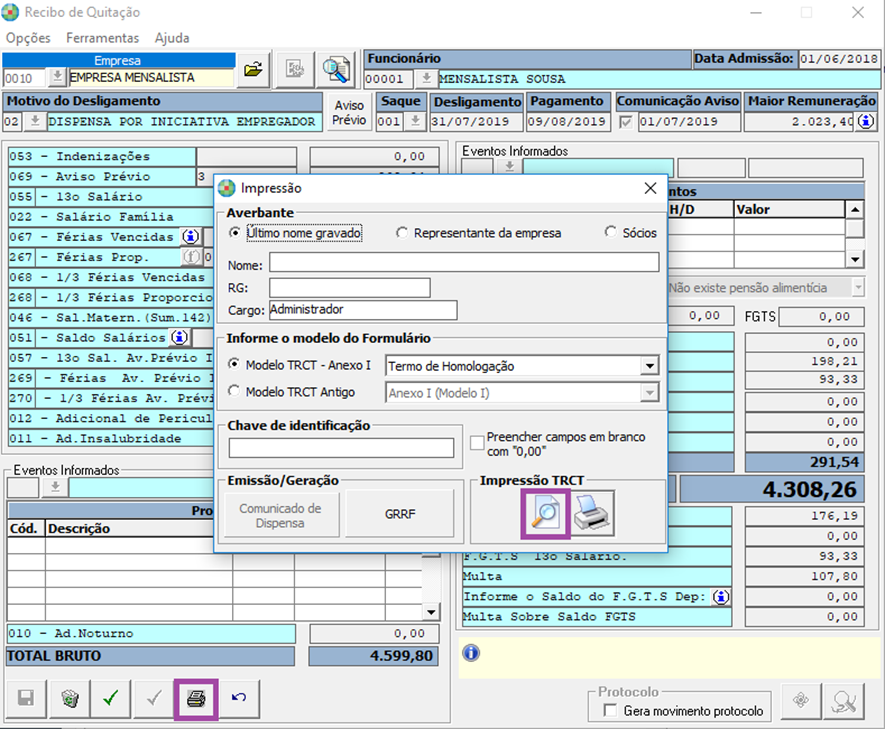
Task: Click info icon next to Saldo Salários
Action: pos(179,337)
